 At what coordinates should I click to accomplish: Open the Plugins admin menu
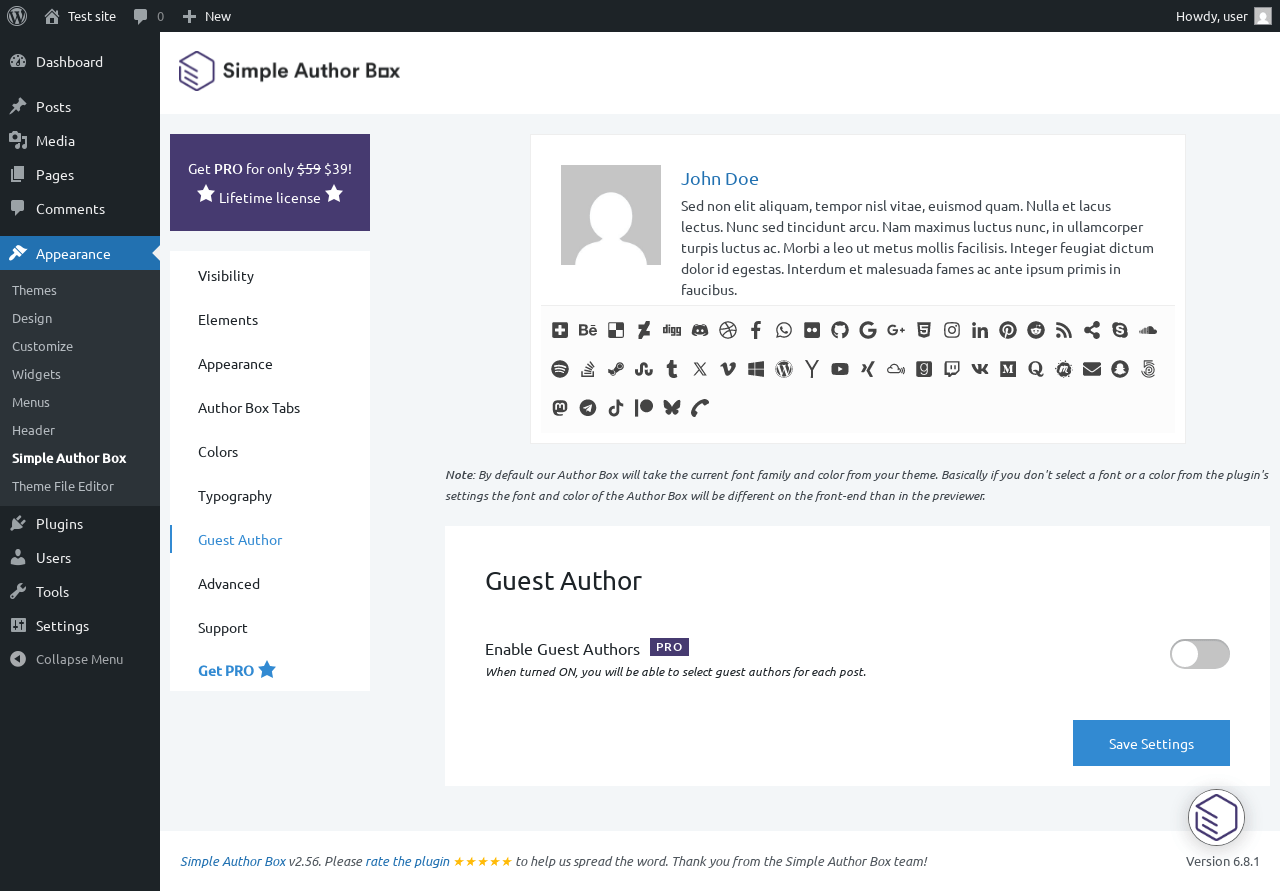(80, 523)
